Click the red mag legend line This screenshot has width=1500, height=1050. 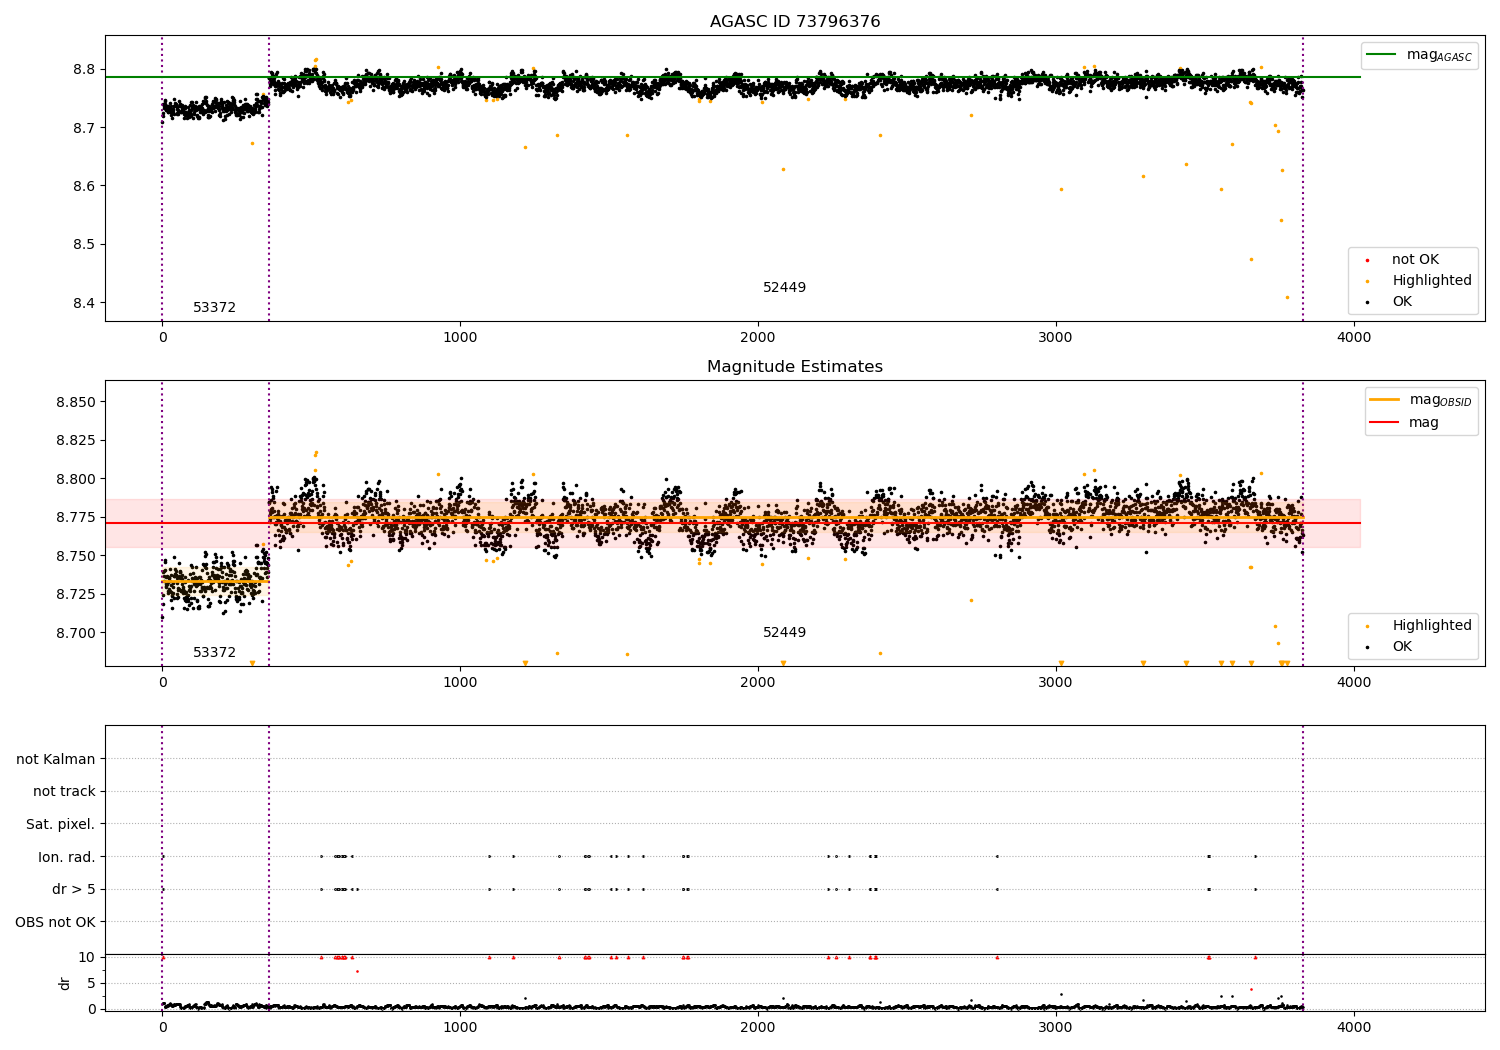1385,422
